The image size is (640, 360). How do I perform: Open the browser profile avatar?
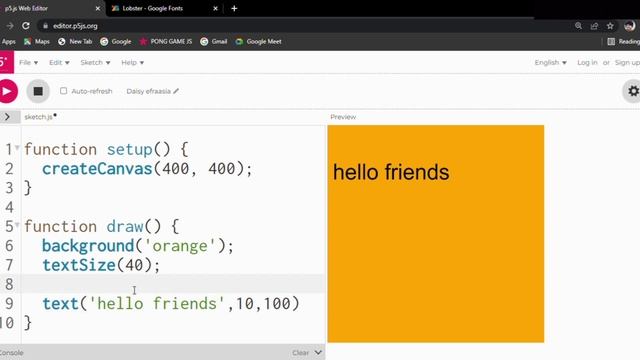click(x=629, y=26)
